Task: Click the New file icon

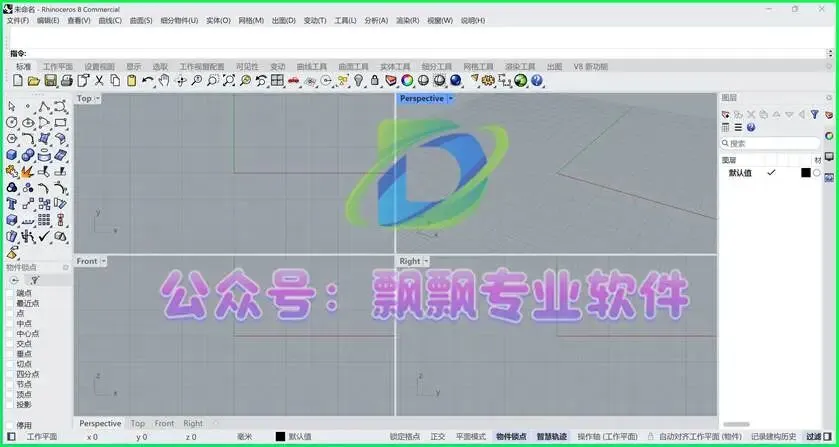Action: (x=18, y=81)
